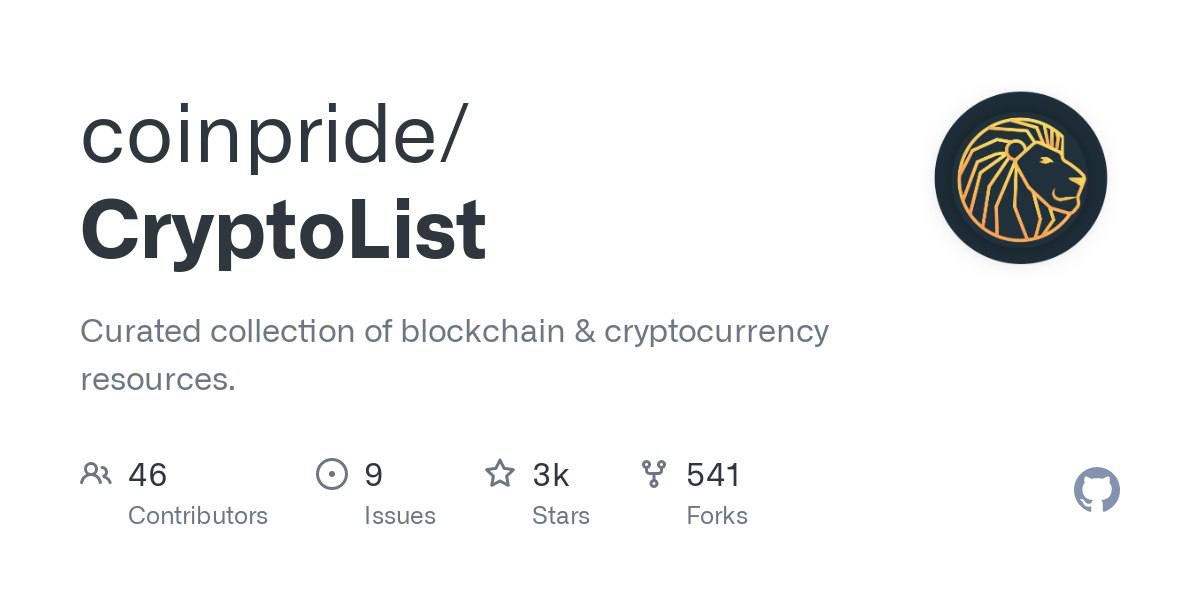
Task: Click the word "cryptocurrency" in the description
Action: [x=716, y=333]
